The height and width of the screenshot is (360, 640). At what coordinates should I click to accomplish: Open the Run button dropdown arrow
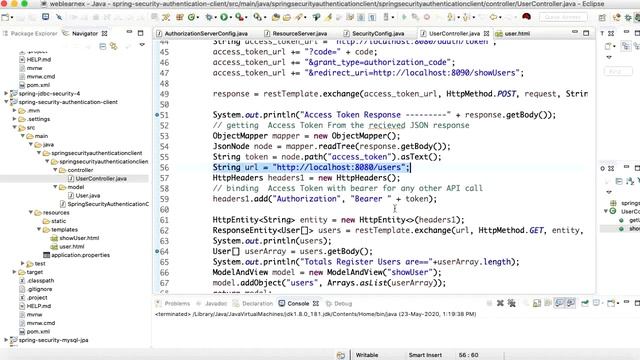point(231,18)
